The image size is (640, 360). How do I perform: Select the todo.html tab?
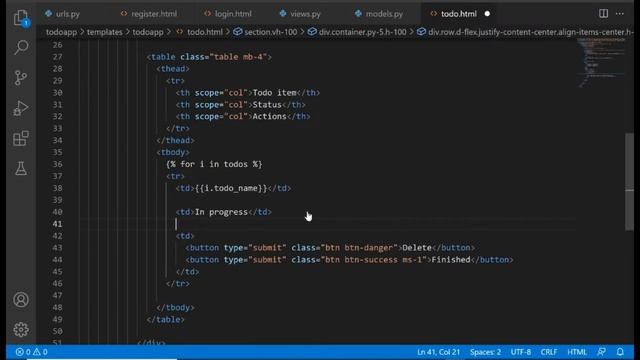pyautogui.click(x=458, y=14)
